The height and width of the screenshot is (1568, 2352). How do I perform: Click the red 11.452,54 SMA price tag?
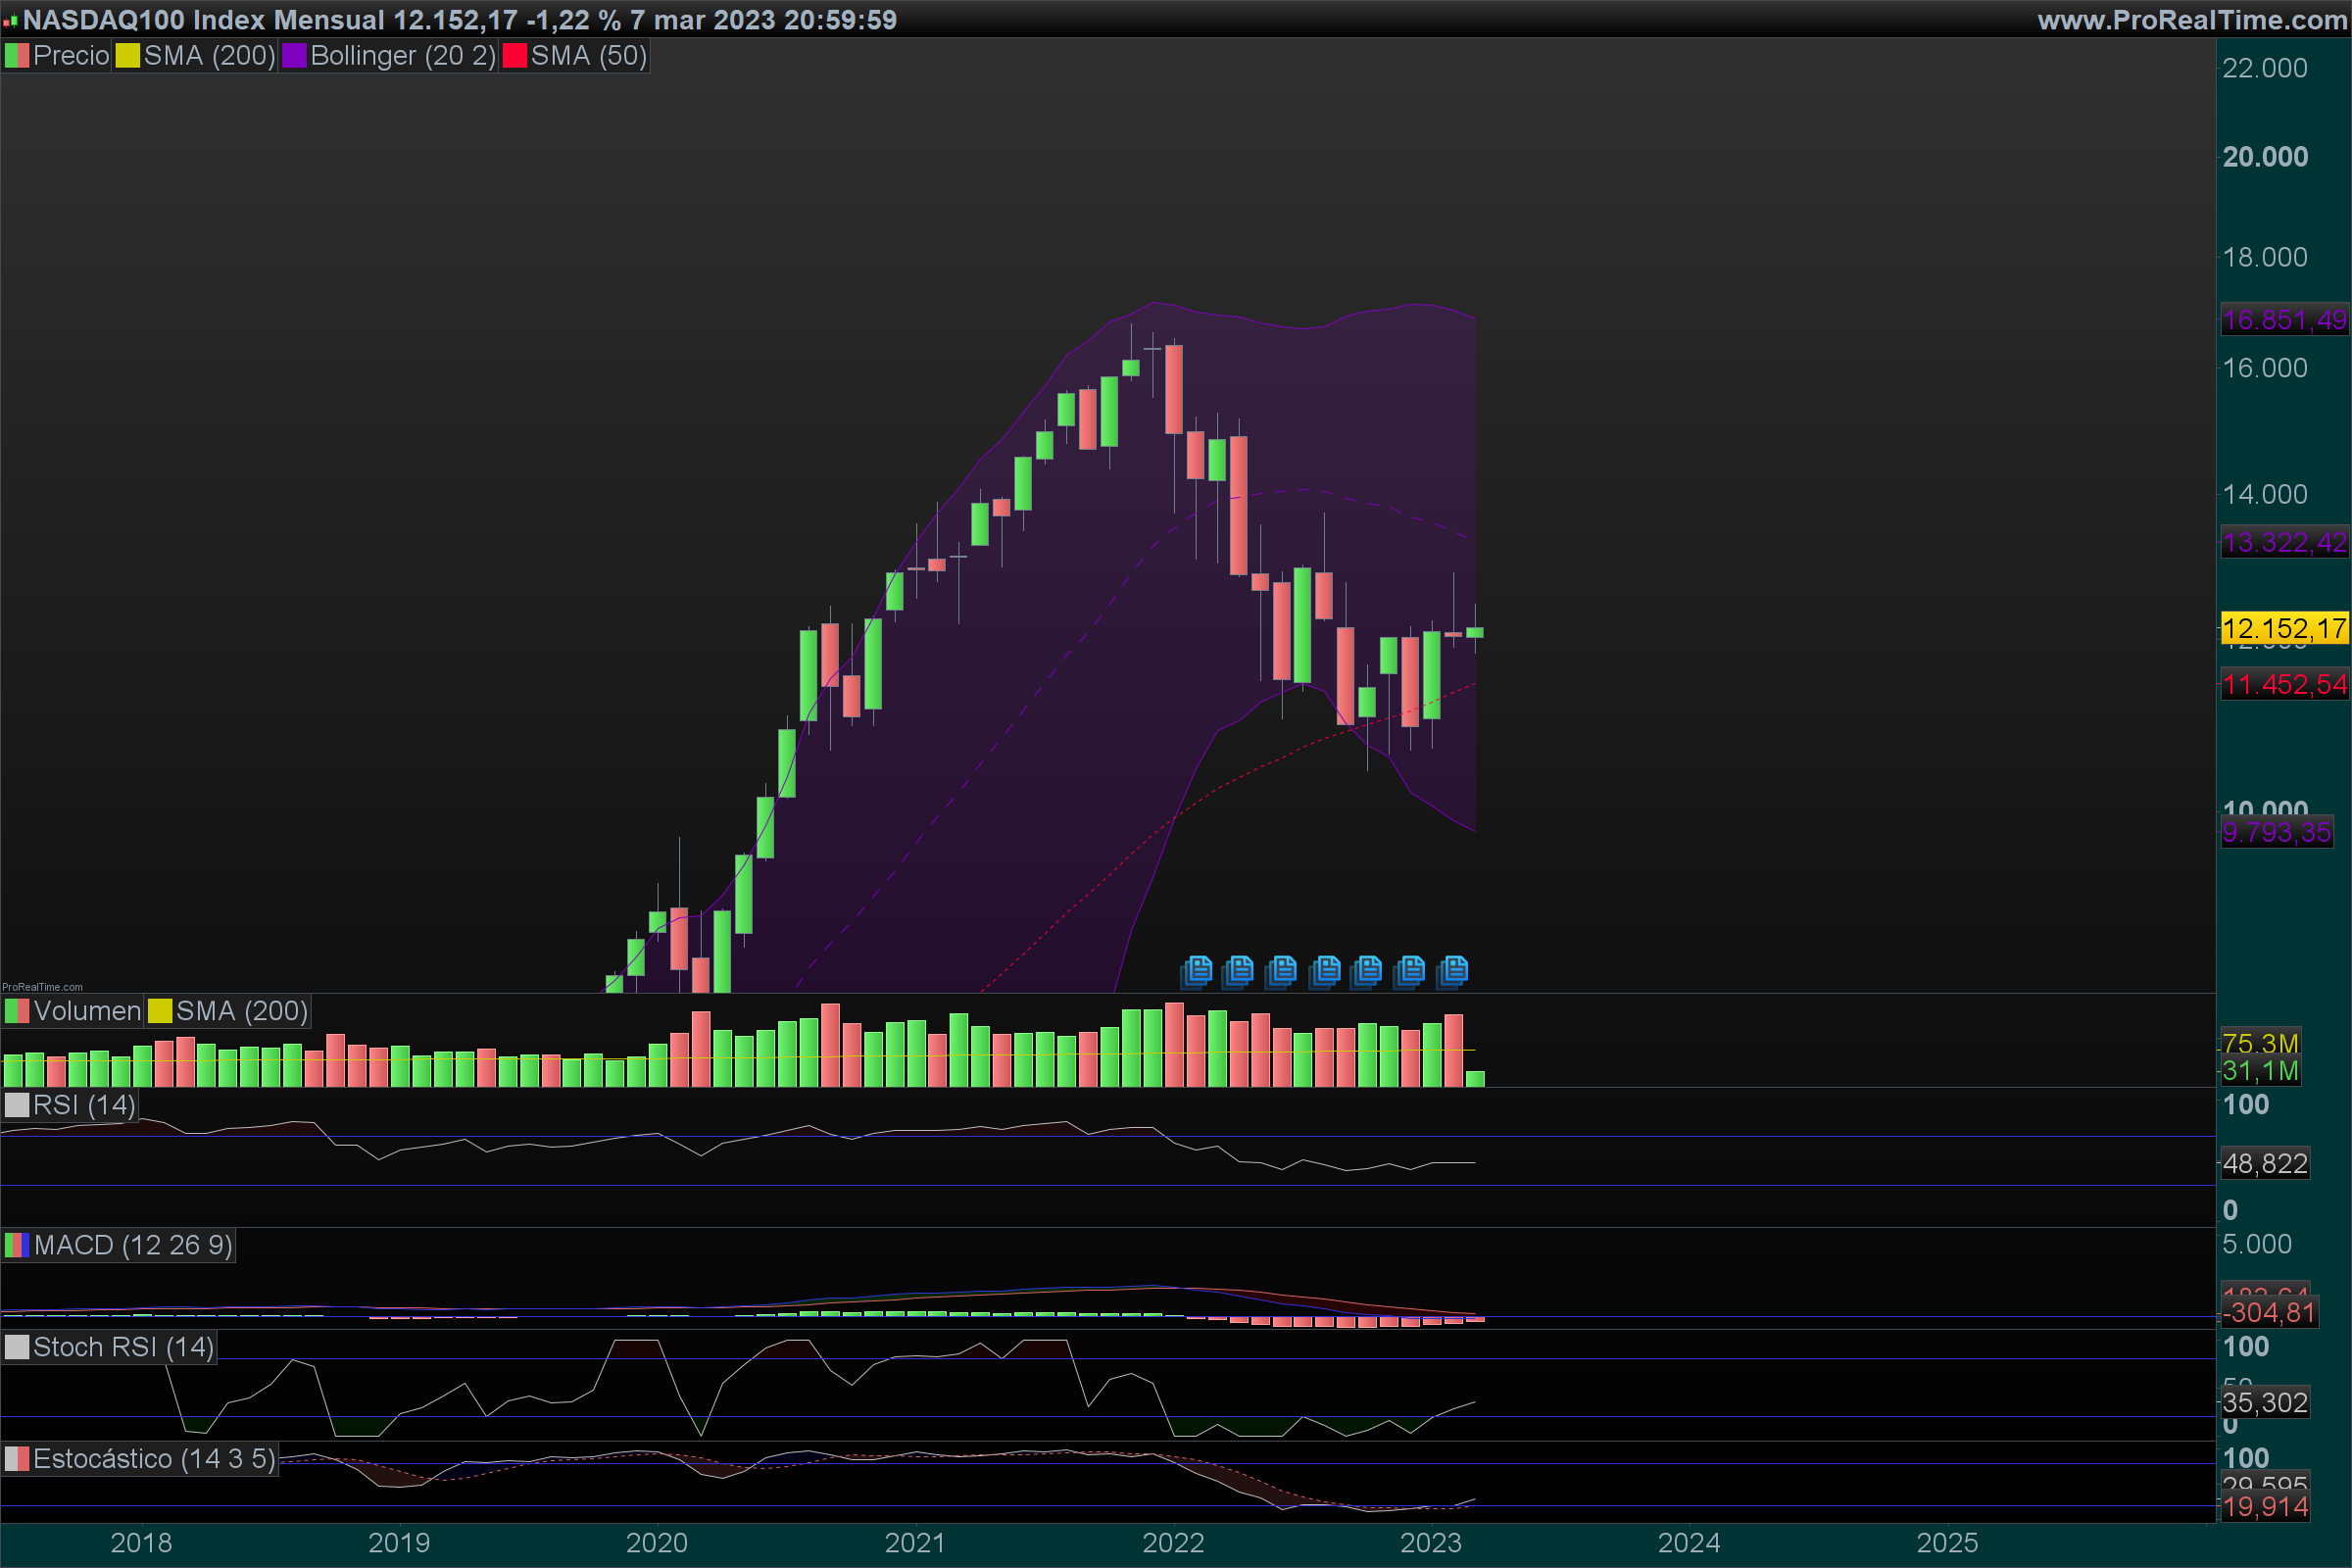tap(2283, 685)
